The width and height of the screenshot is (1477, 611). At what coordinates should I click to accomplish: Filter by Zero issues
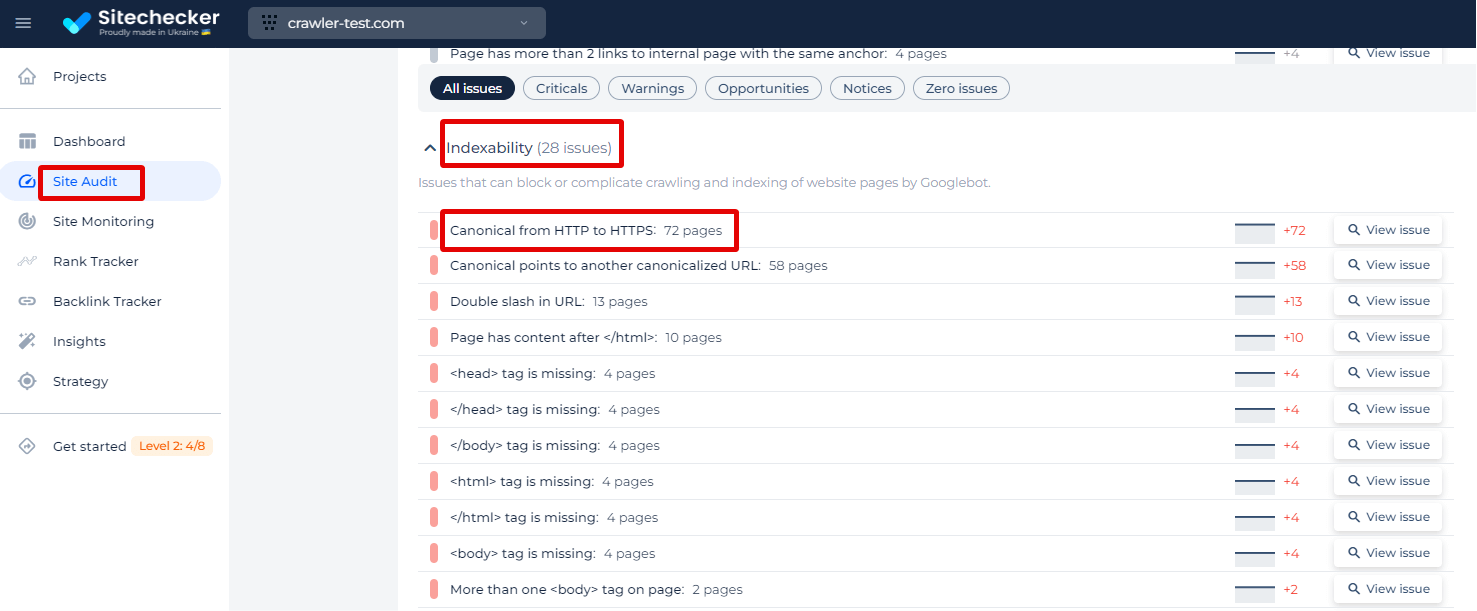click(x=962, y=88)
